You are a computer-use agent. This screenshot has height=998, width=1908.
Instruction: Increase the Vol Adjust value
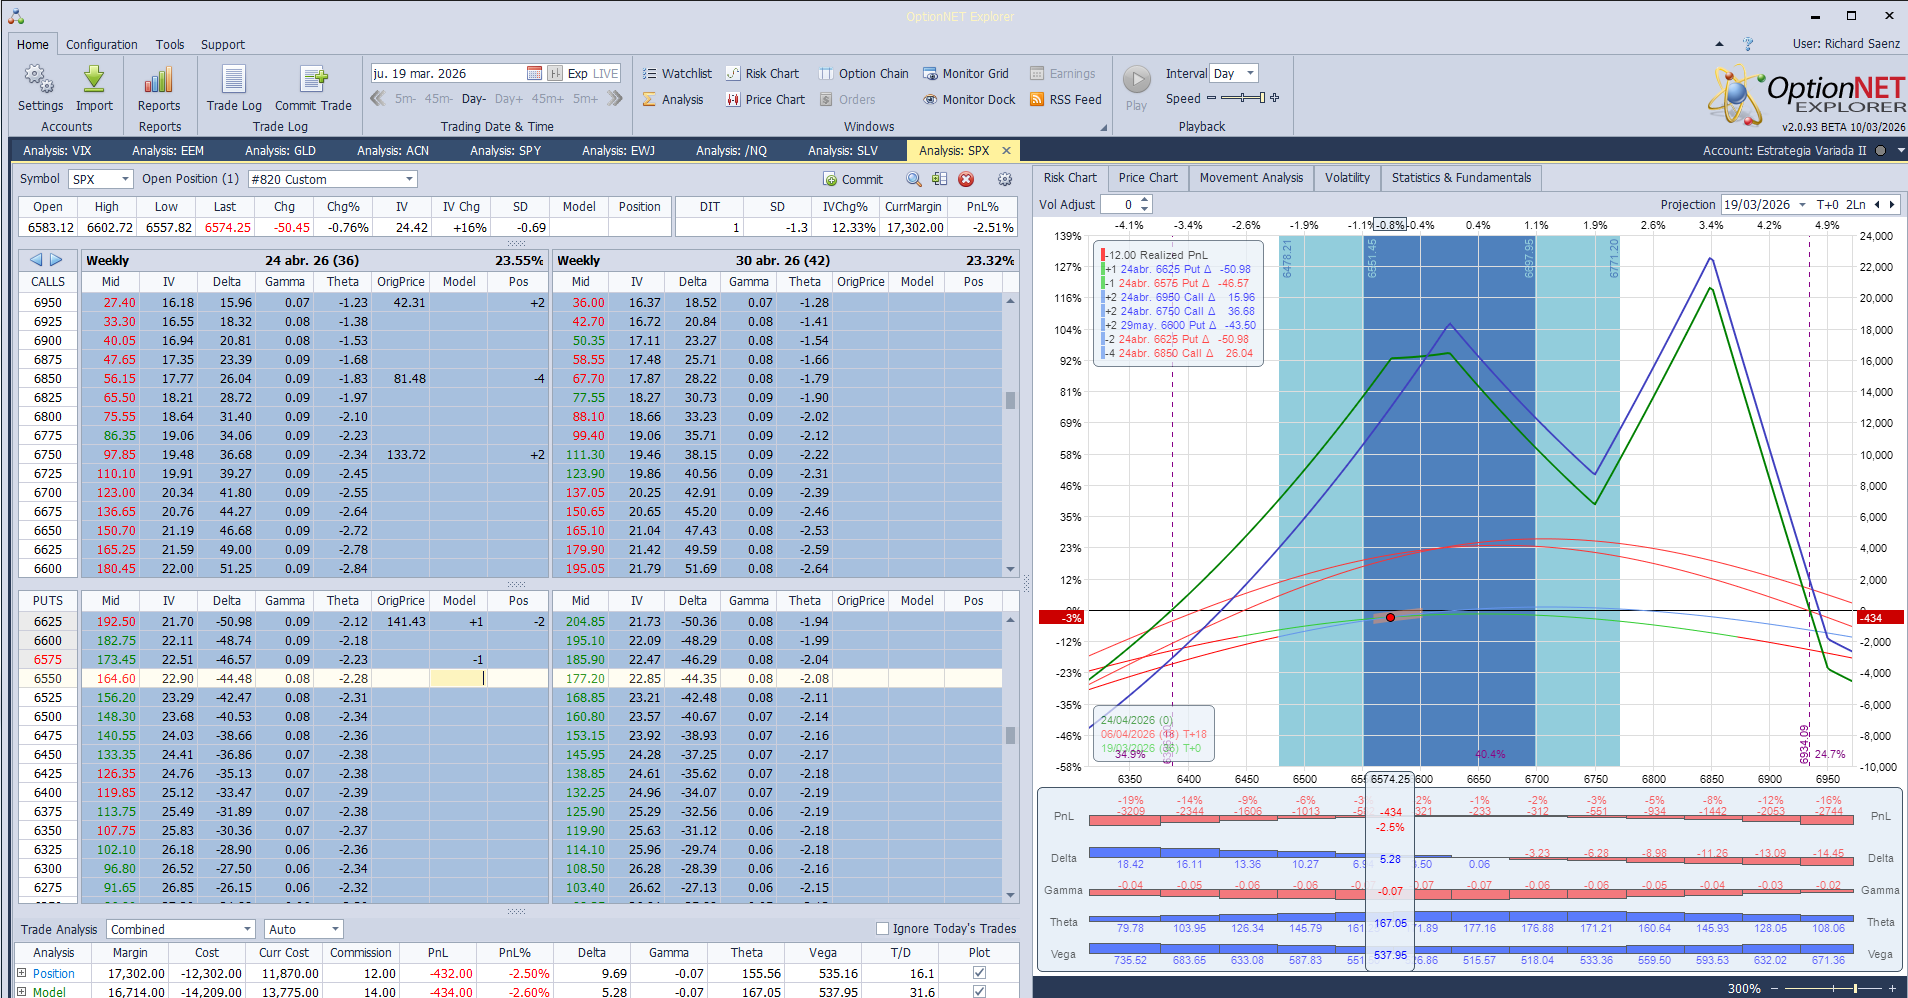(1145, 200)
